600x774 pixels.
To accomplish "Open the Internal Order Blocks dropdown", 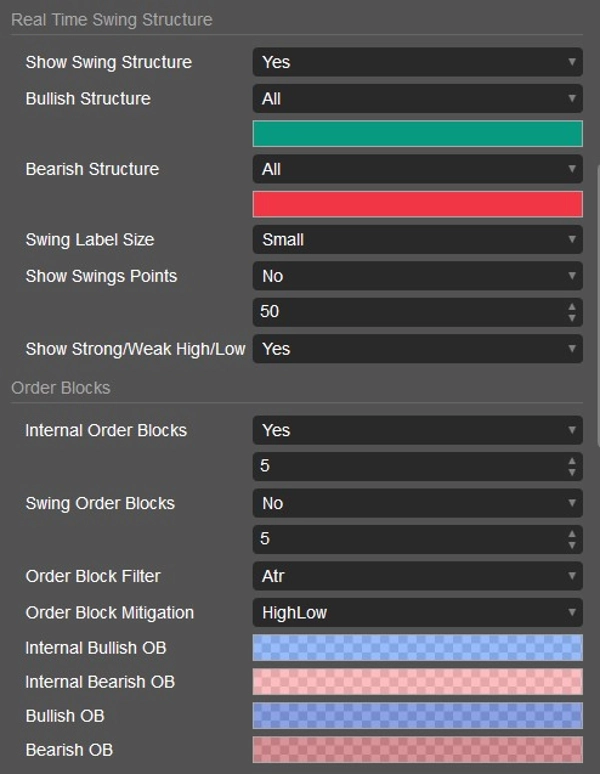I will [417, 430].
